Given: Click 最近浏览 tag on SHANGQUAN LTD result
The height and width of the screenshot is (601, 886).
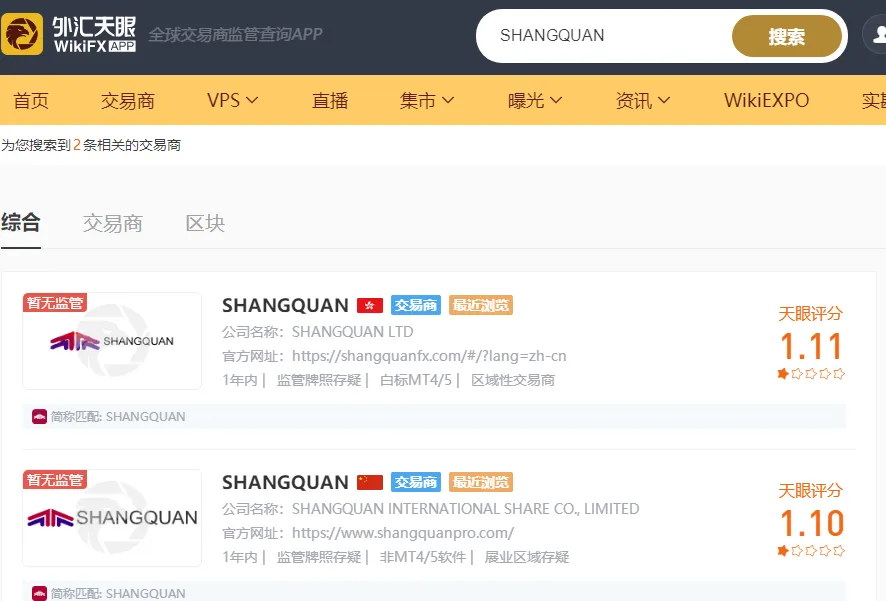Looking at the screenshot, I should coord(481,305).
